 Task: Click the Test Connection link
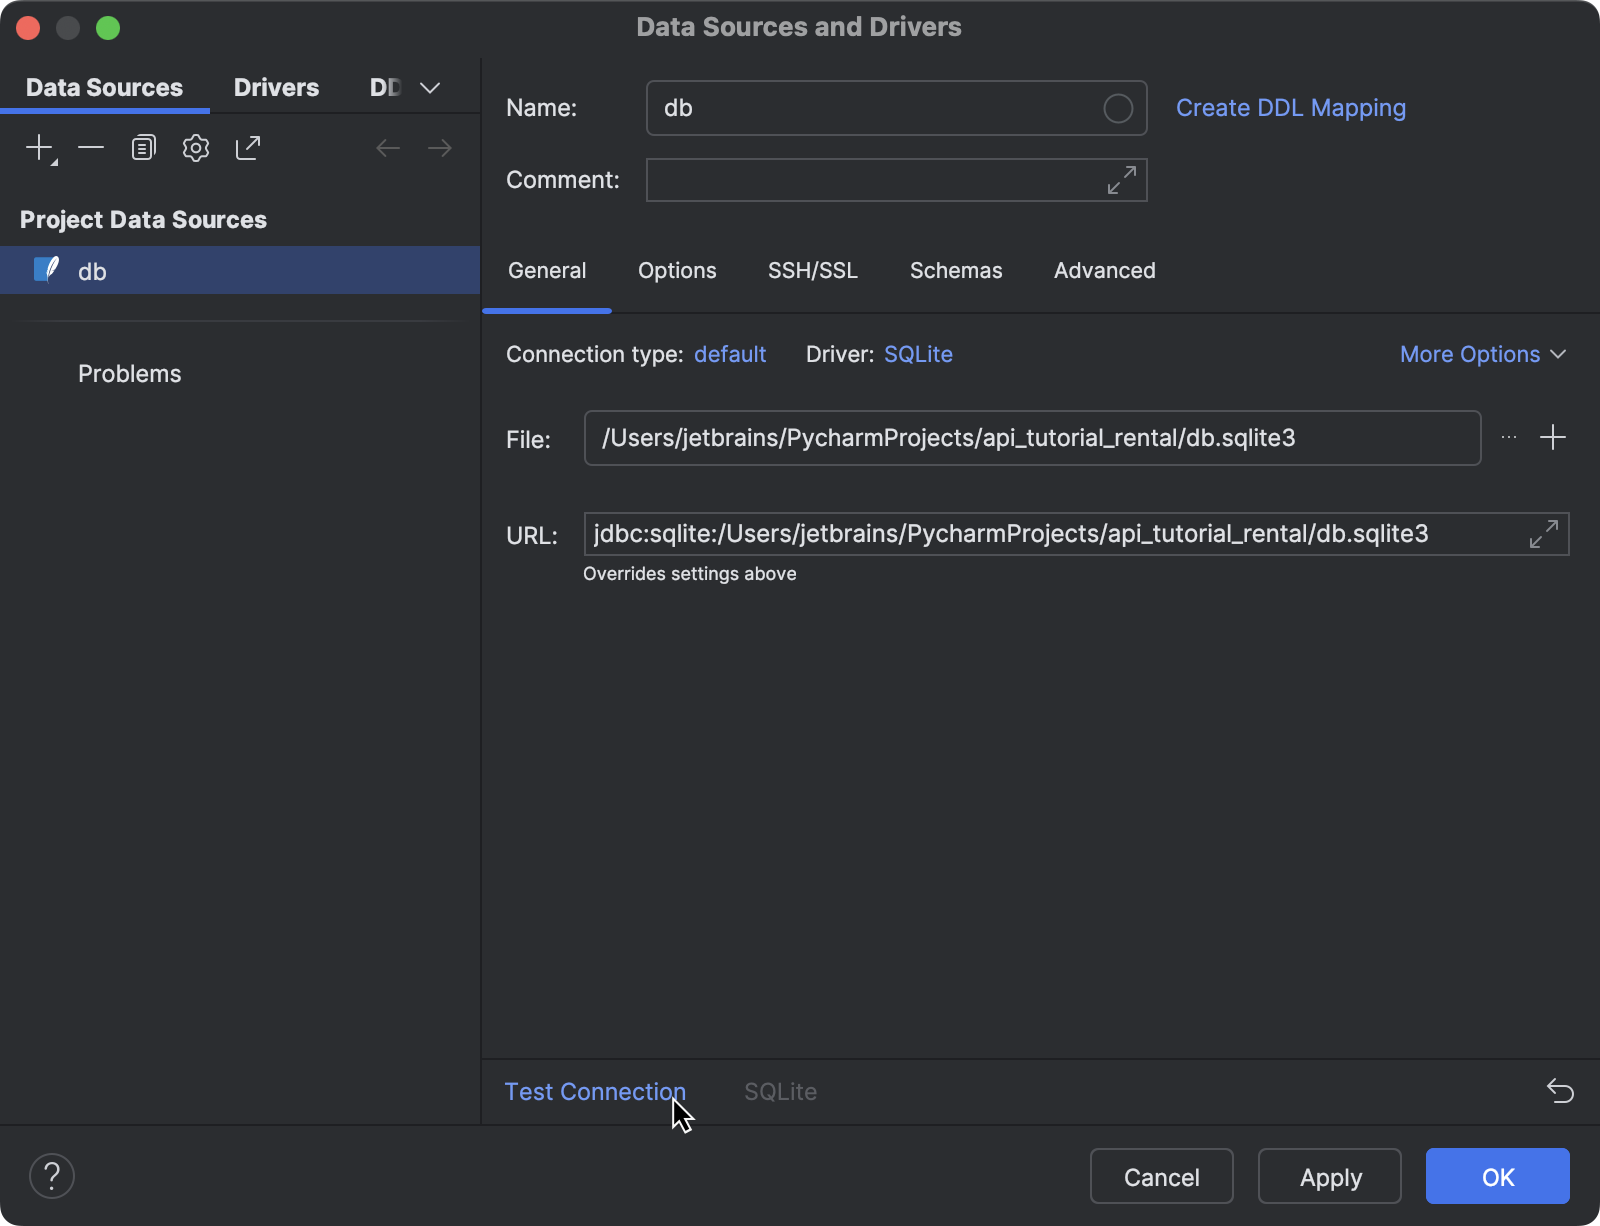tap(595, 1091)
